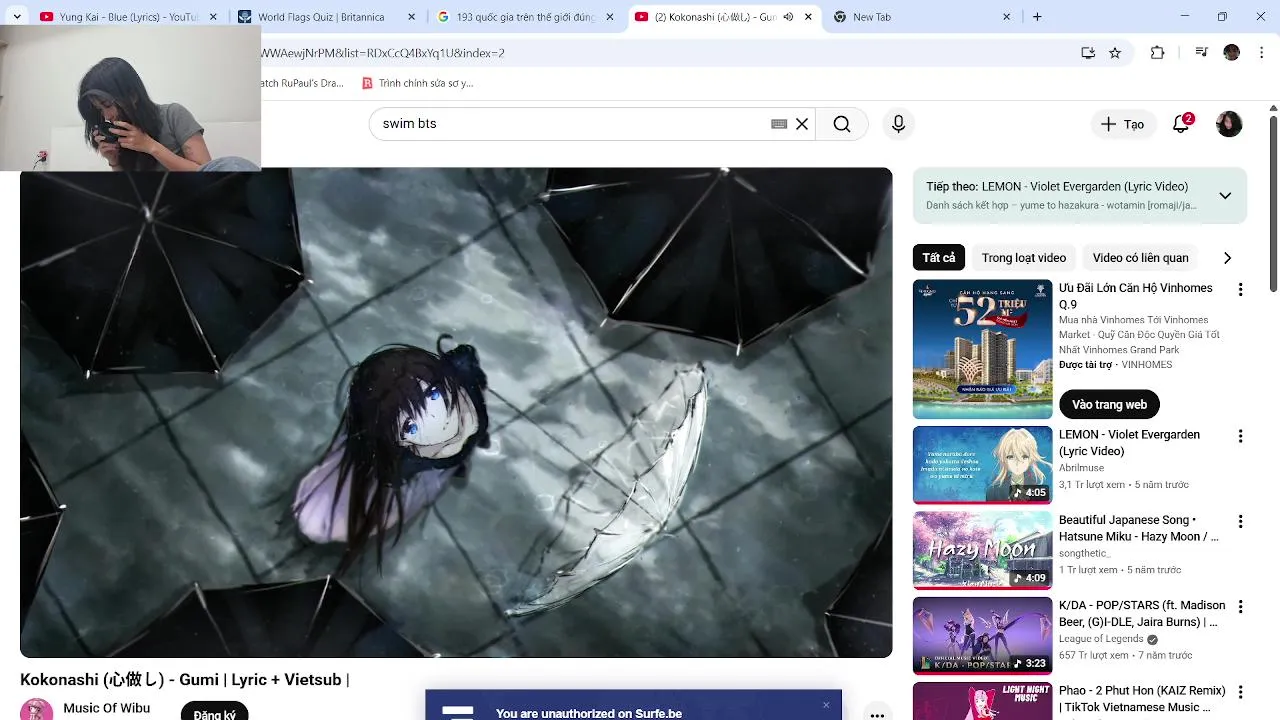
Task: Open options for LEMON Violet Evergarden video
Action: (x=1240, y=437)
